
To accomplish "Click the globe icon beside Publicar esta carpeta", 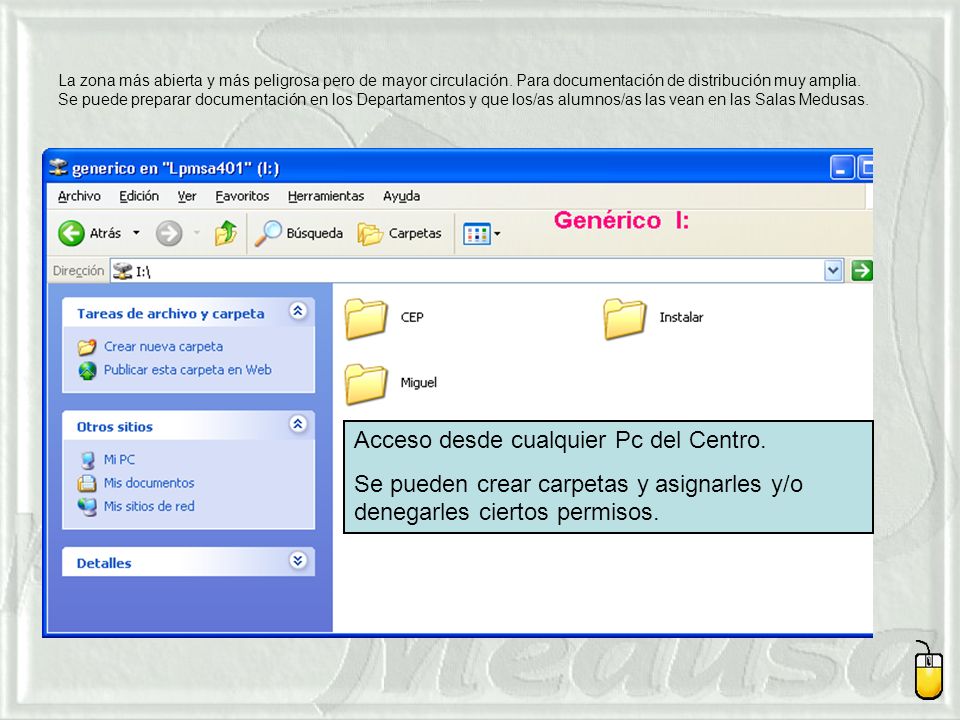I will pos(88,370).
